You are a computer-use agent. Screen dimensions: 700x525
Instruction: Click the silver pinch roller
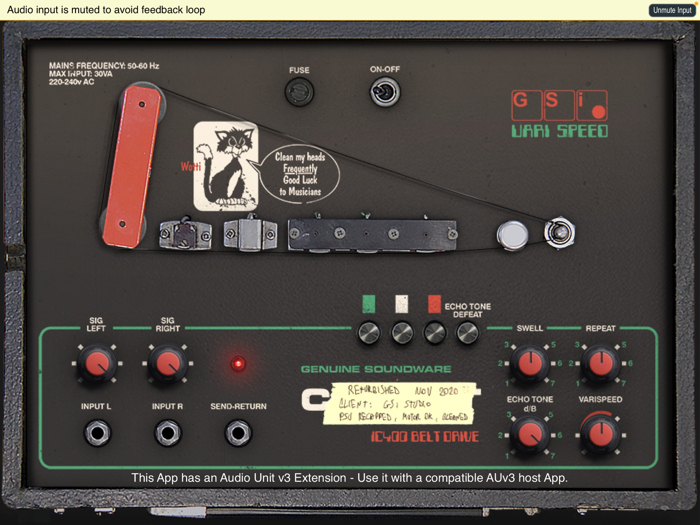[x=512, y=236]
